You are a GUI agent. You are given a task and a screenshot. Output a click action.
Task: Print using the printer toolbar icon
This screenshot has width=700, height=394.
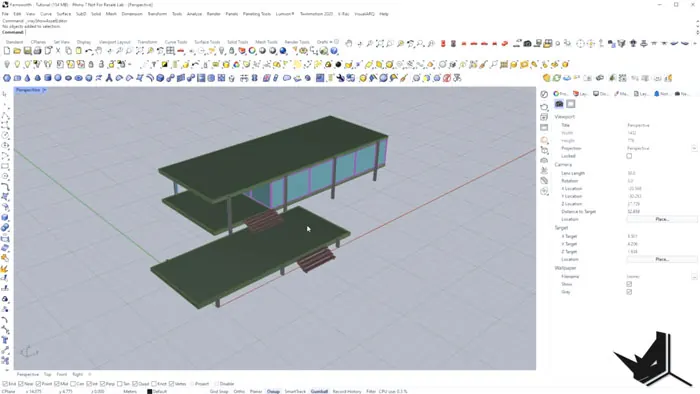38,51
